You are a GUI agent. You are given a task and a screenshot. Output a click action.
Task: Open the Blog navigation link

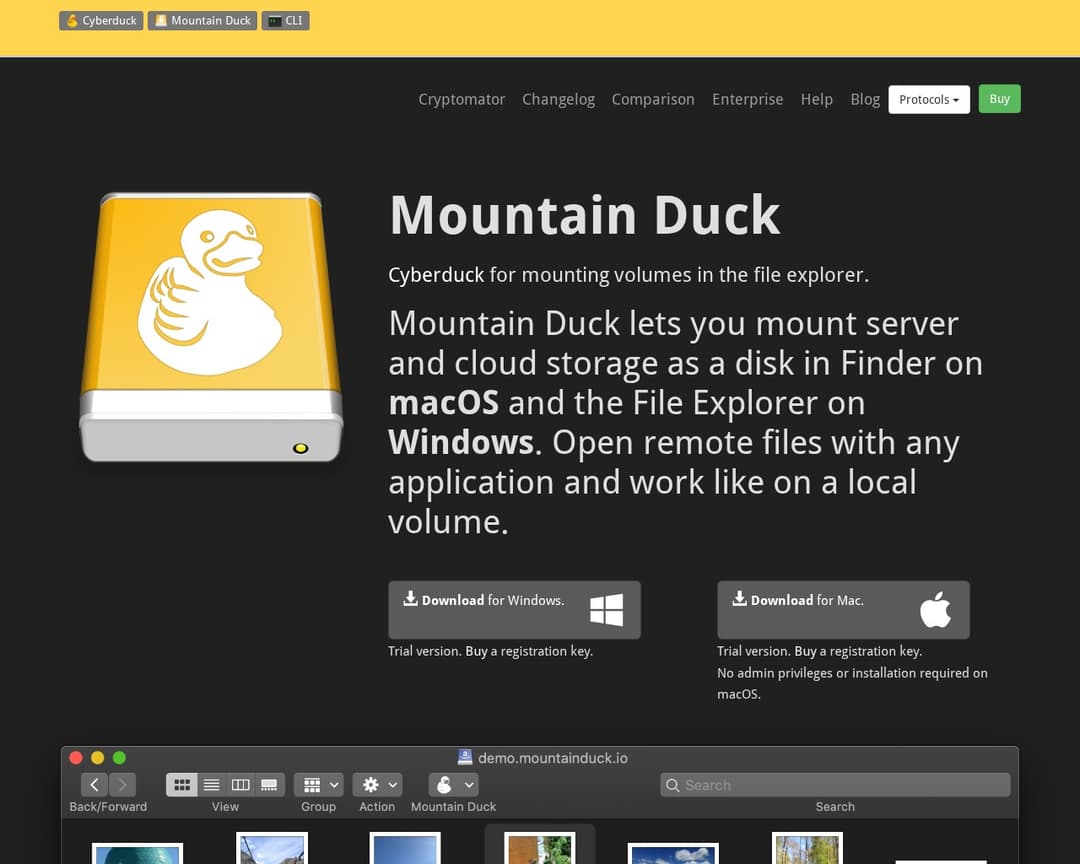865,99
